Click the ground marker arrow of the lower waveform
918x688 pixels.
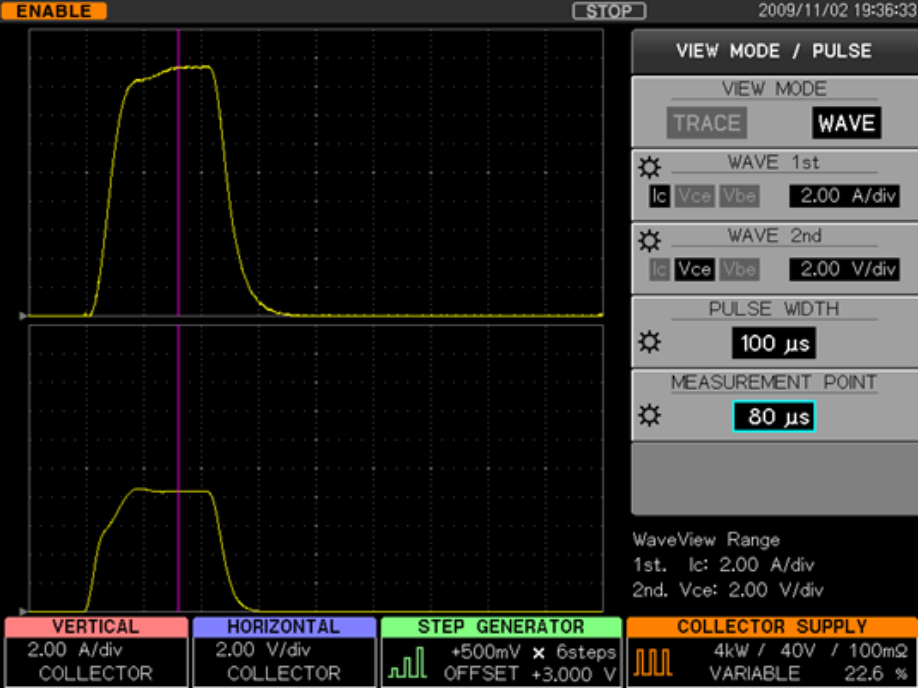(22, 611)
